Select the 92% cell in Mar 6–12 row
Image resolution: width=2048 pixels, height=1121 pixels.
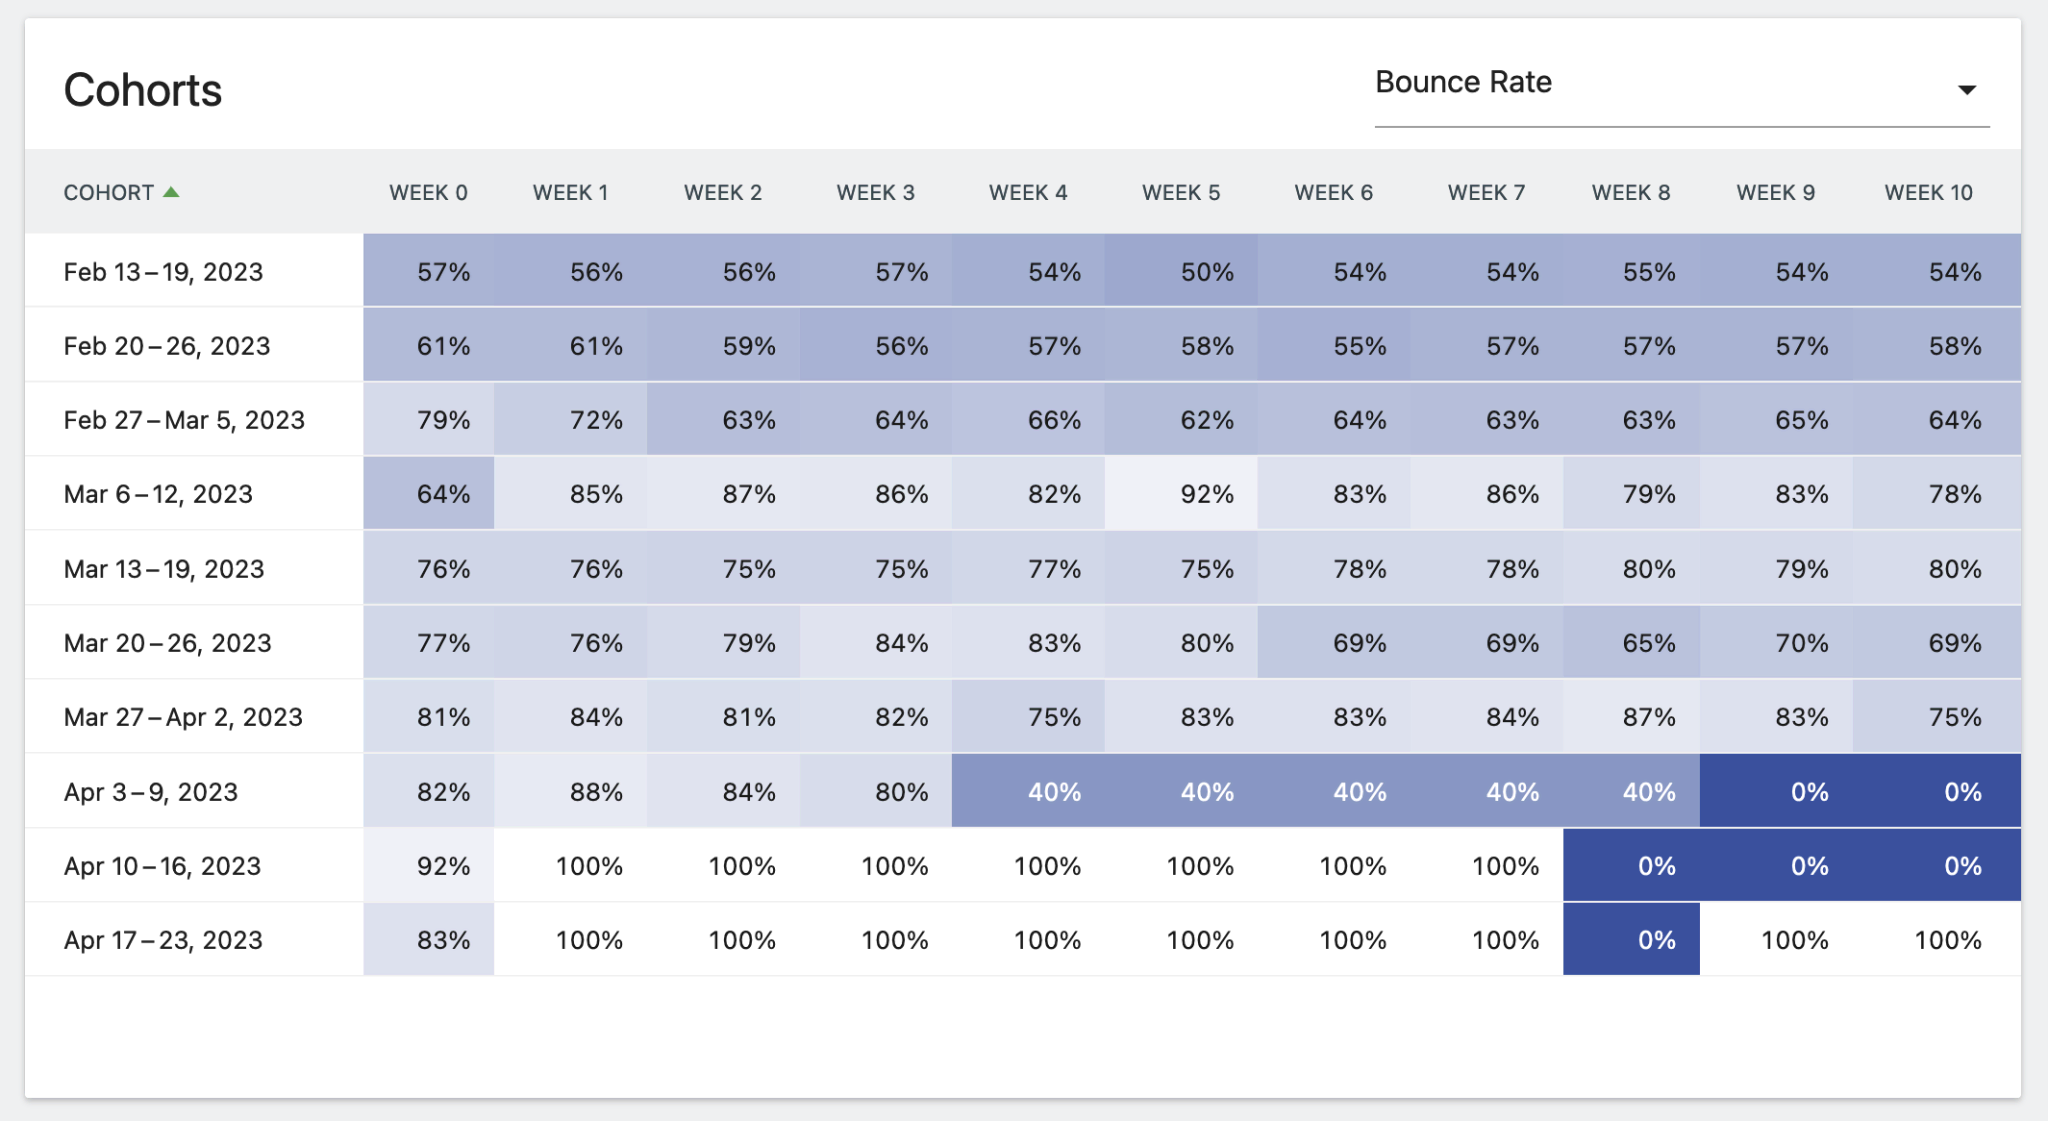[1205, 493]
